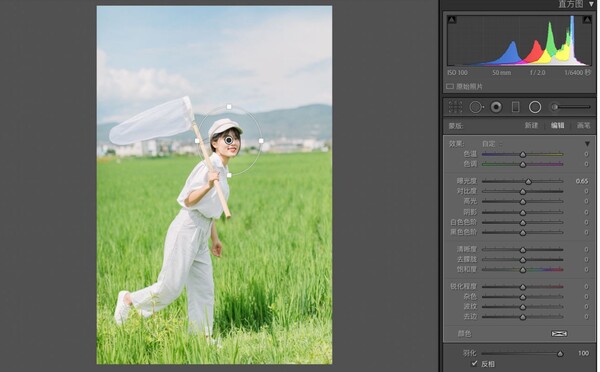Select the radial filter center pin on face
Viewport: 600px width, 372px height.
(228, 140)
